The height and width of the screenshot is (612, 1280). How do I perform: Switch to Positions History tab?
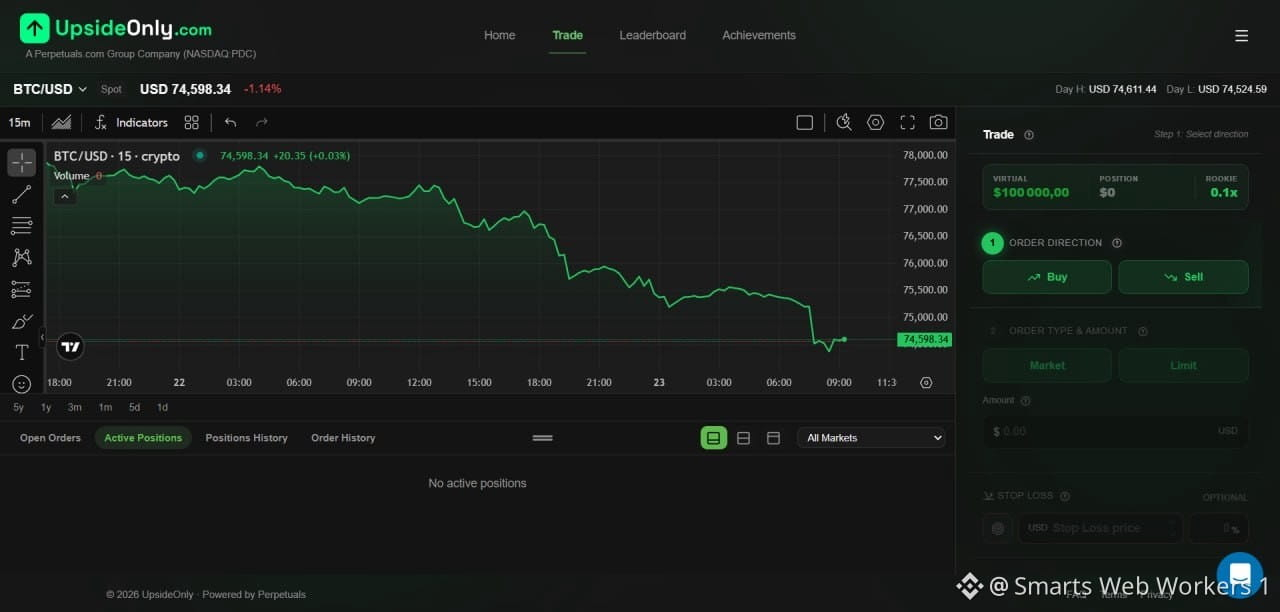point(246,438)
